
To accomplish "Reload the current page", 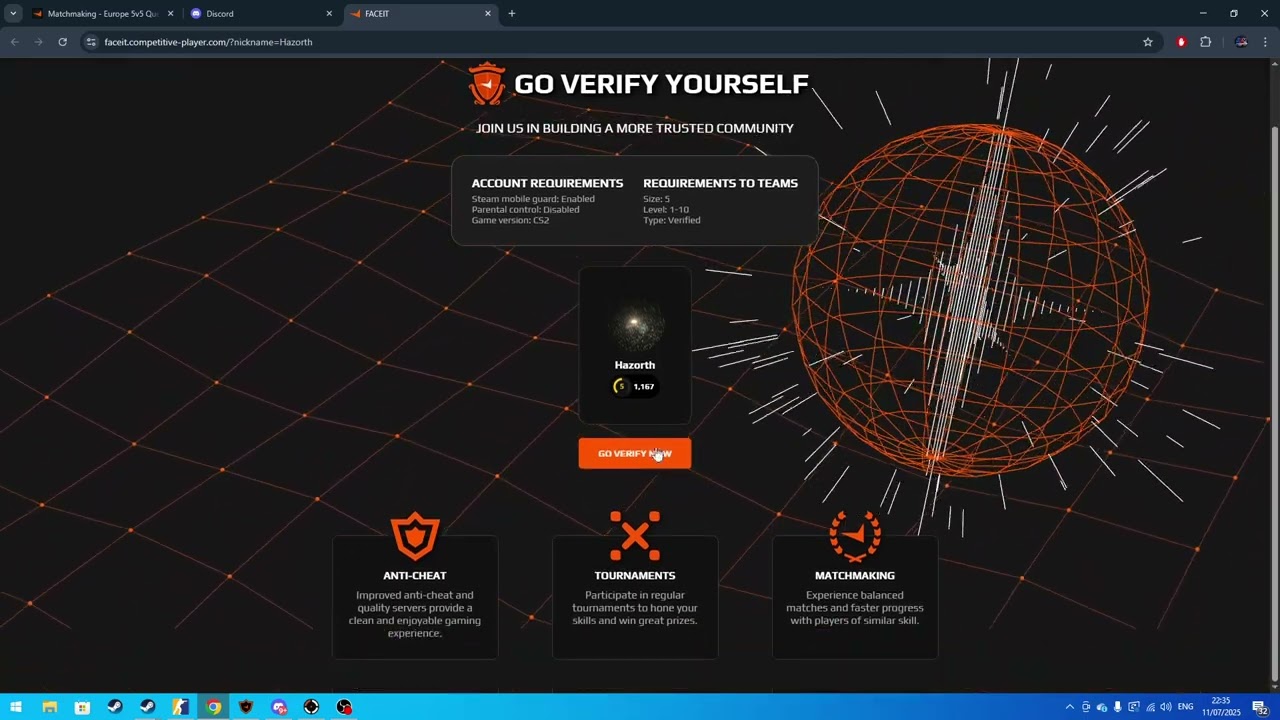I will pos(62,42).
